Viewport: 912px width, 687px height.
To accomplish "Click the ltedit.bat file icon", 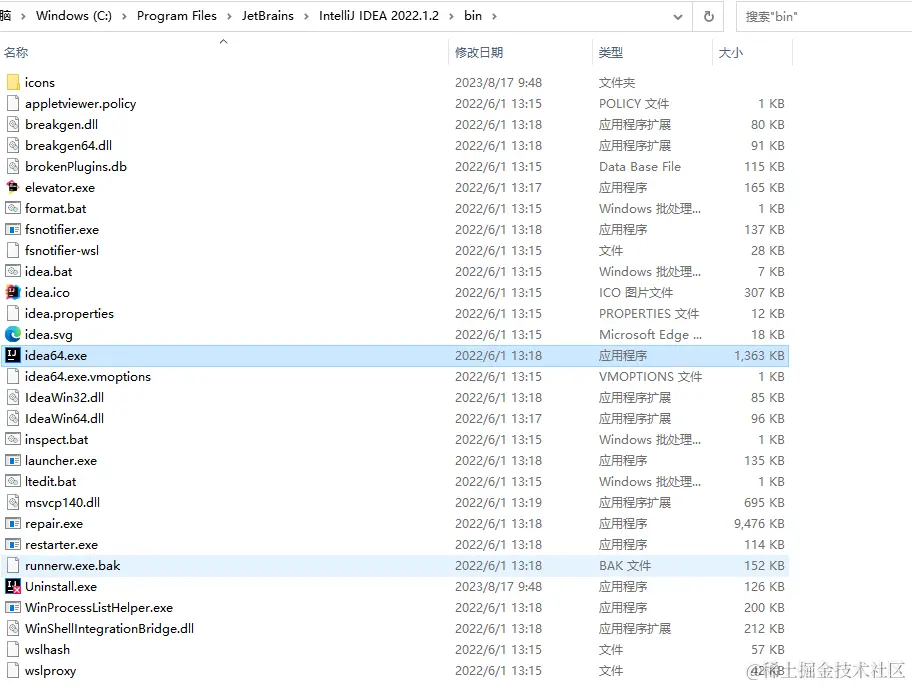I will [x=13, y=481].
